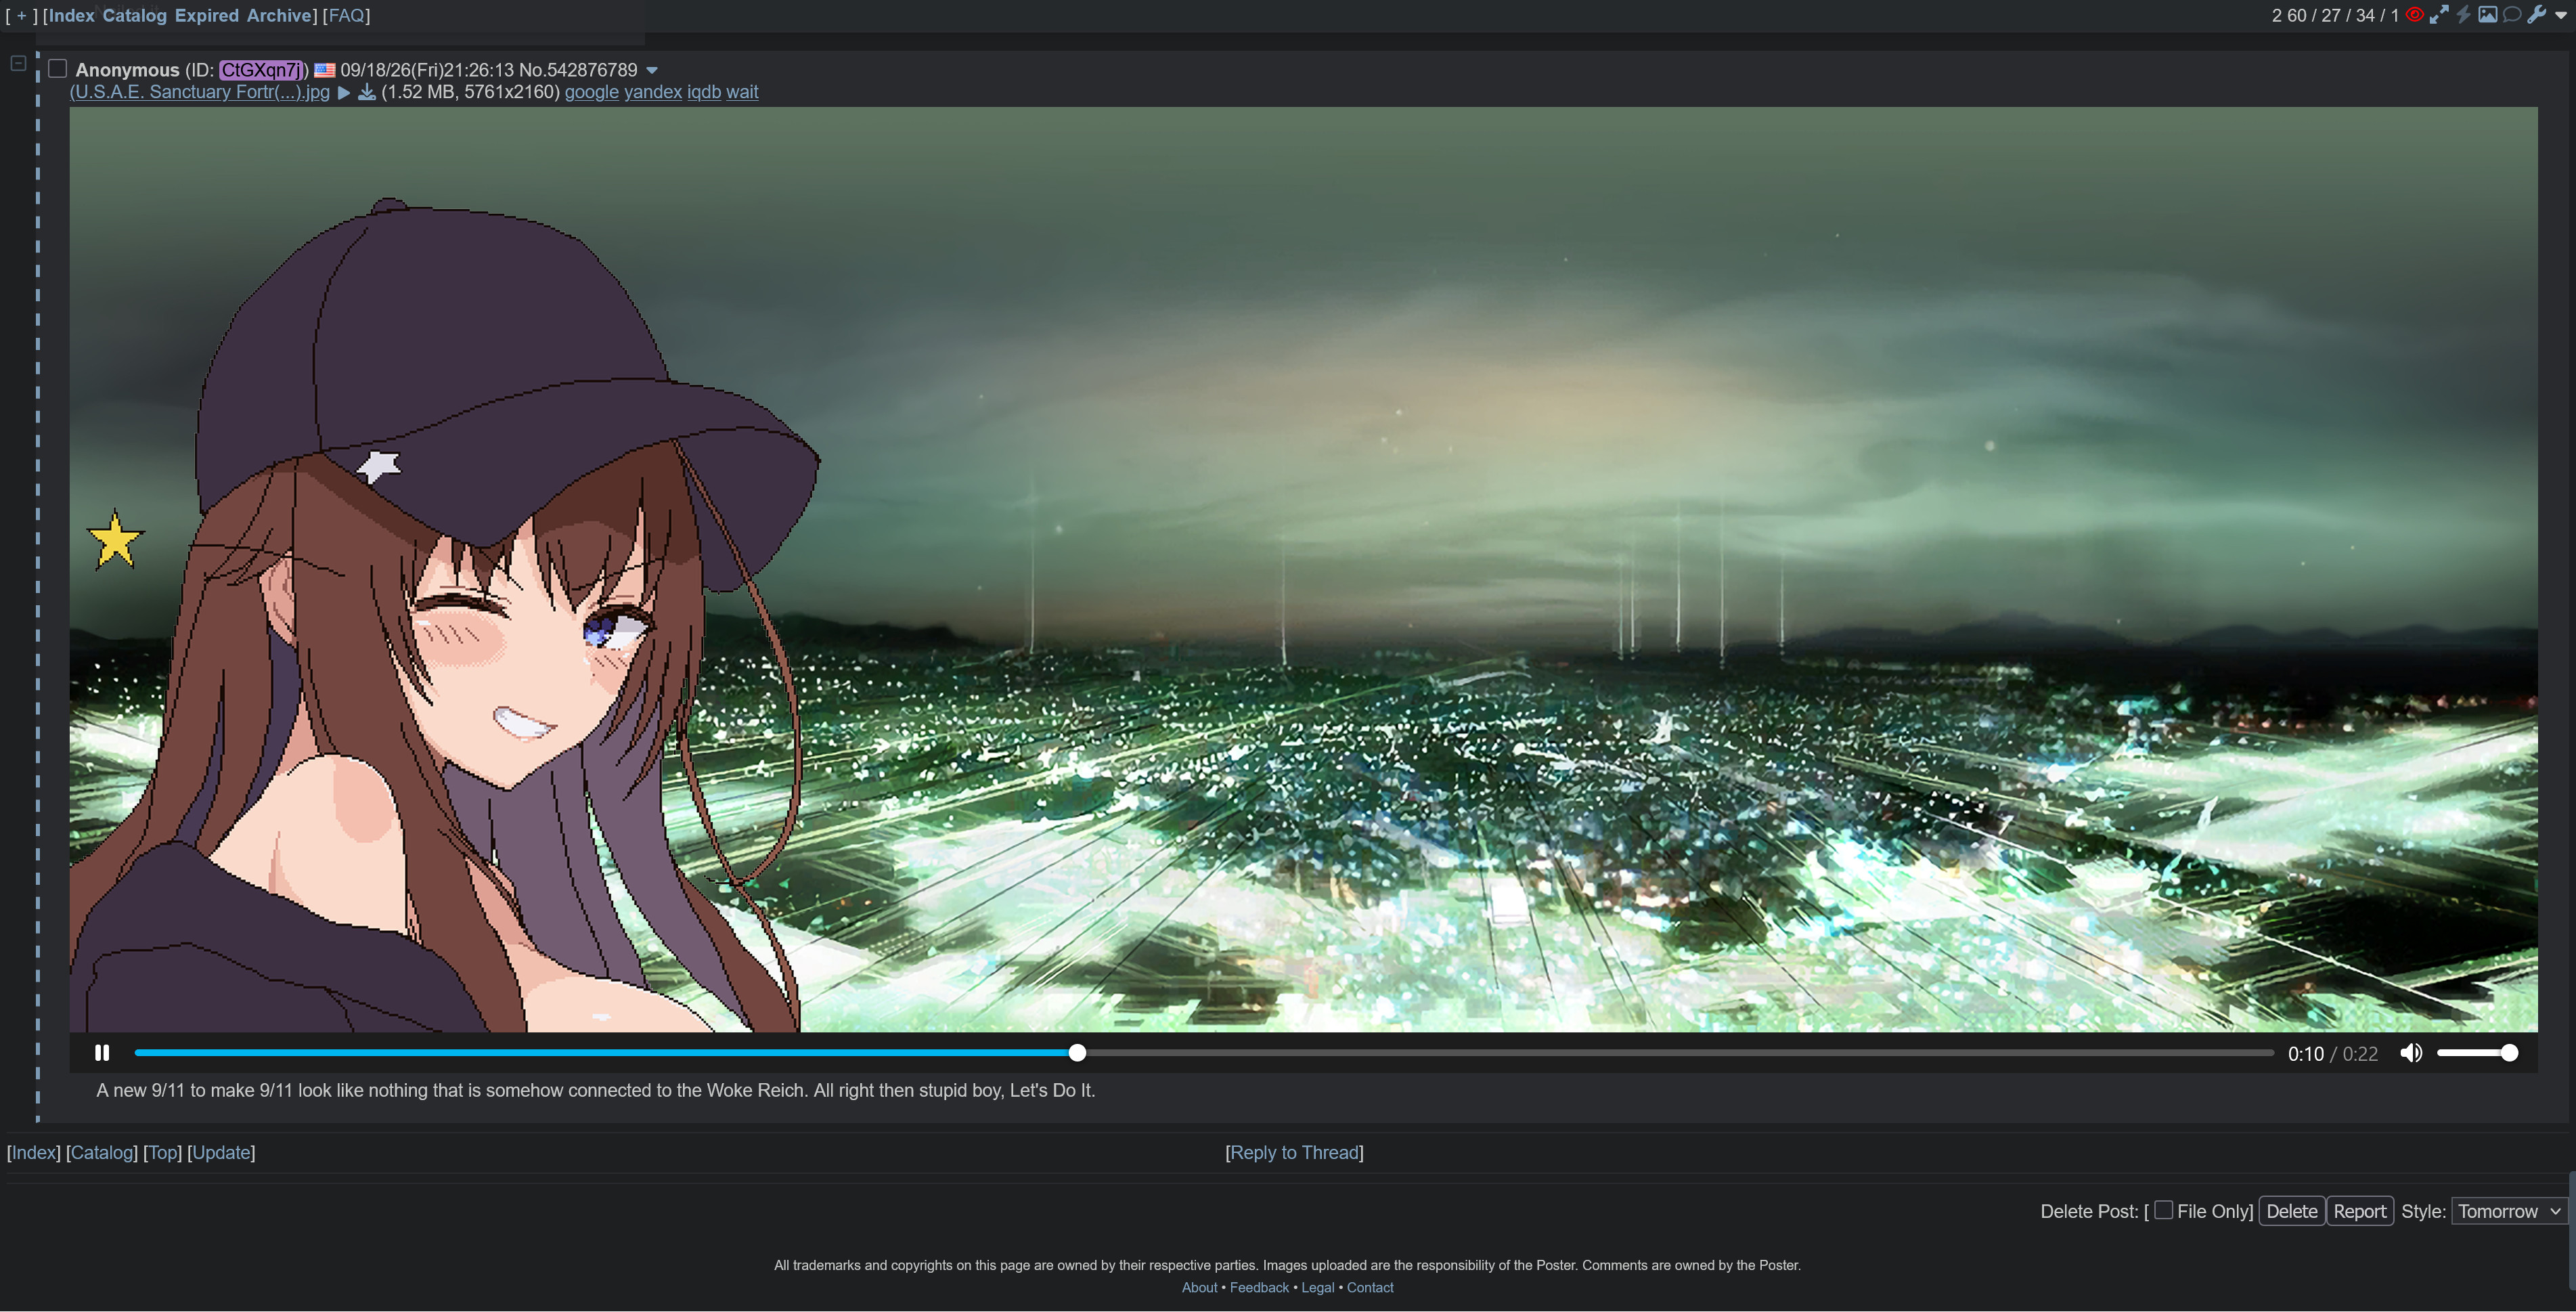This screenshot has width=2576, height=1312.
Task: Mute the video with speaker icon
Action: click(2411, 1053)
